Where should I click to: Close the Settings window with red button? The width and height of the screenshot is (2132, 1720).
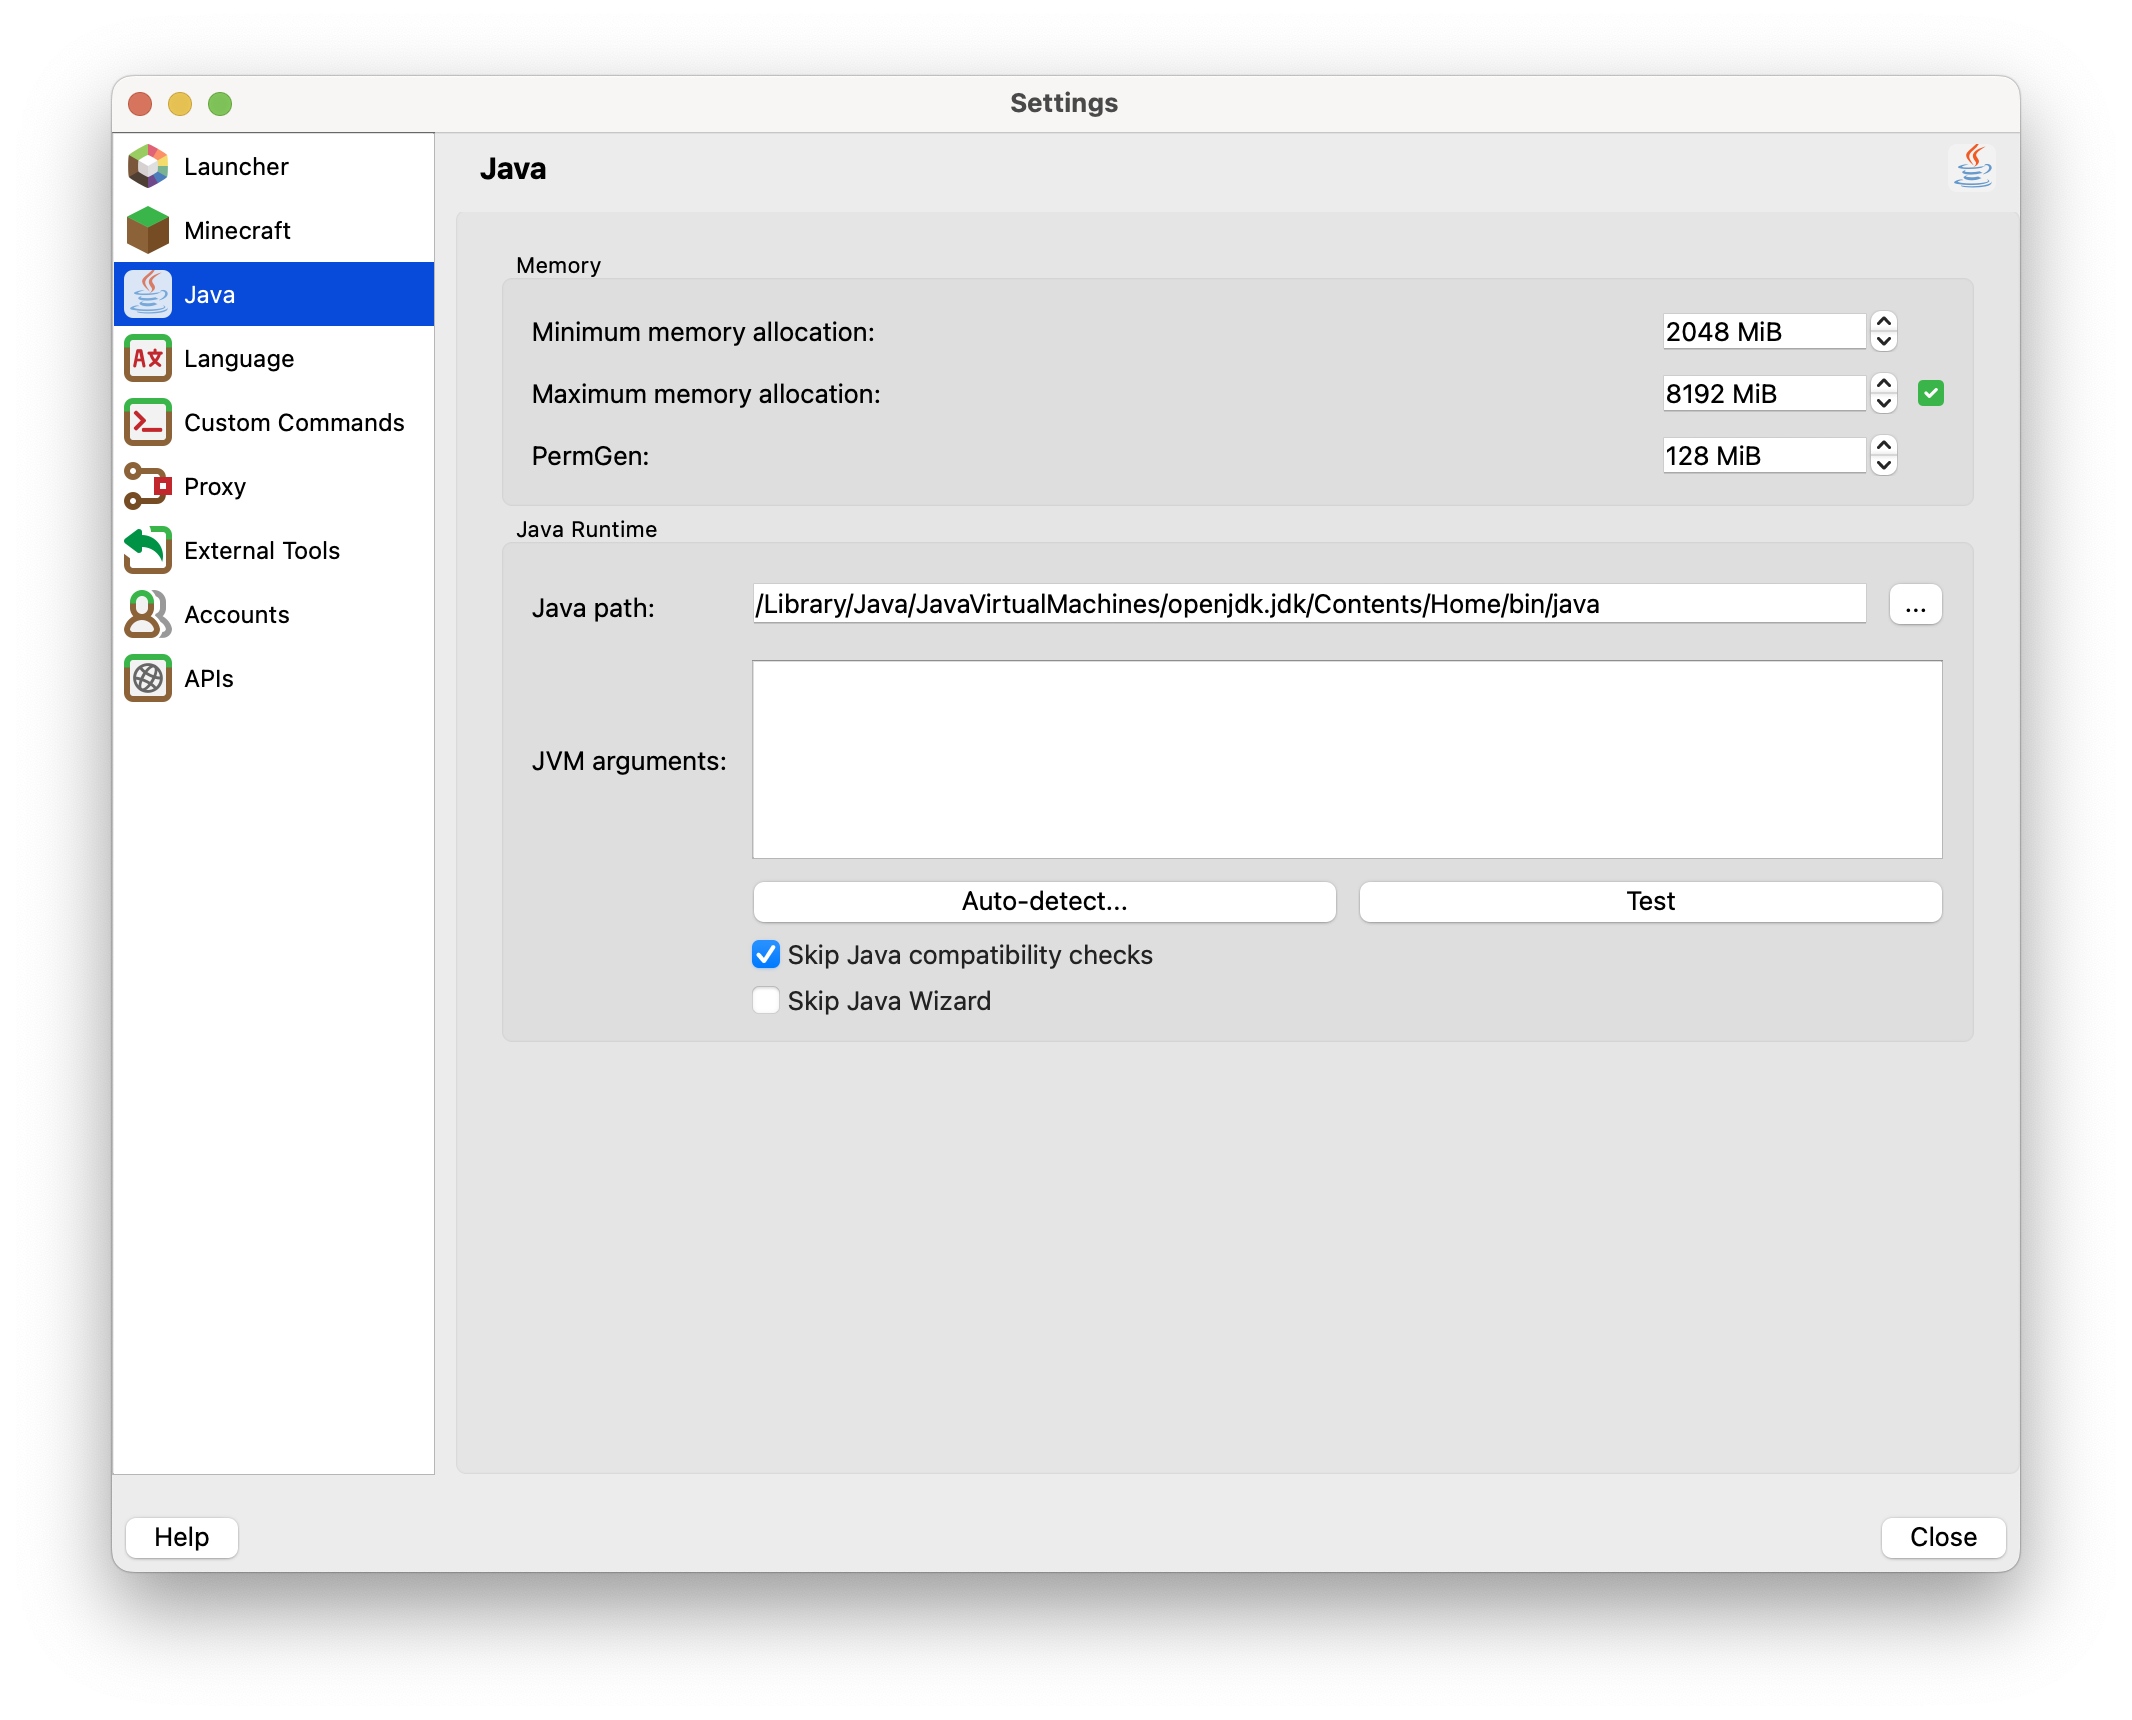[x=140, y=104]
